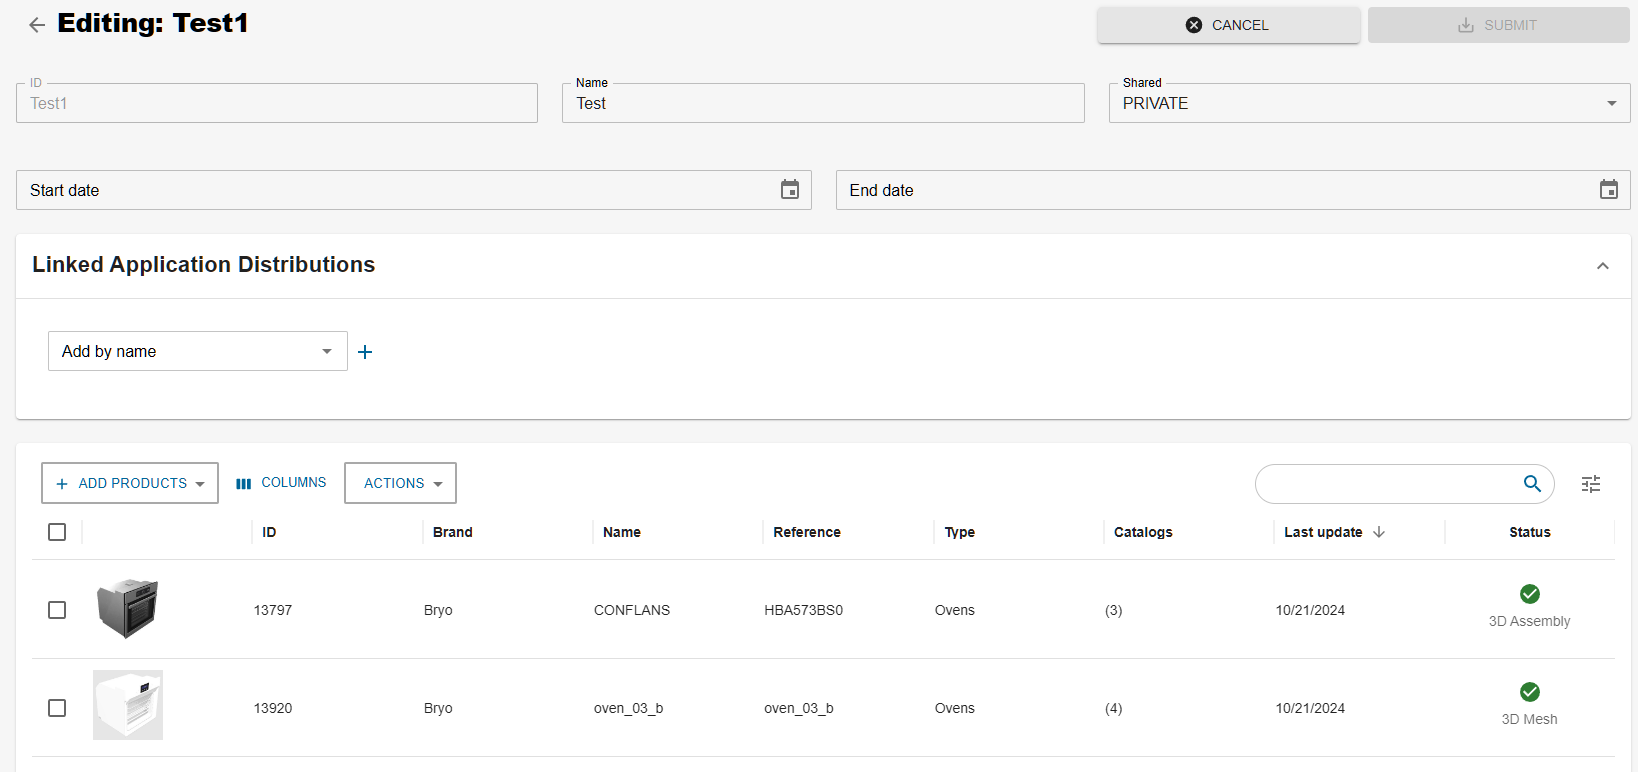This screenshot has width=1638, height=772.
Task: Click the green check status for oven_03_b
Action: (x=1530, y=692)
